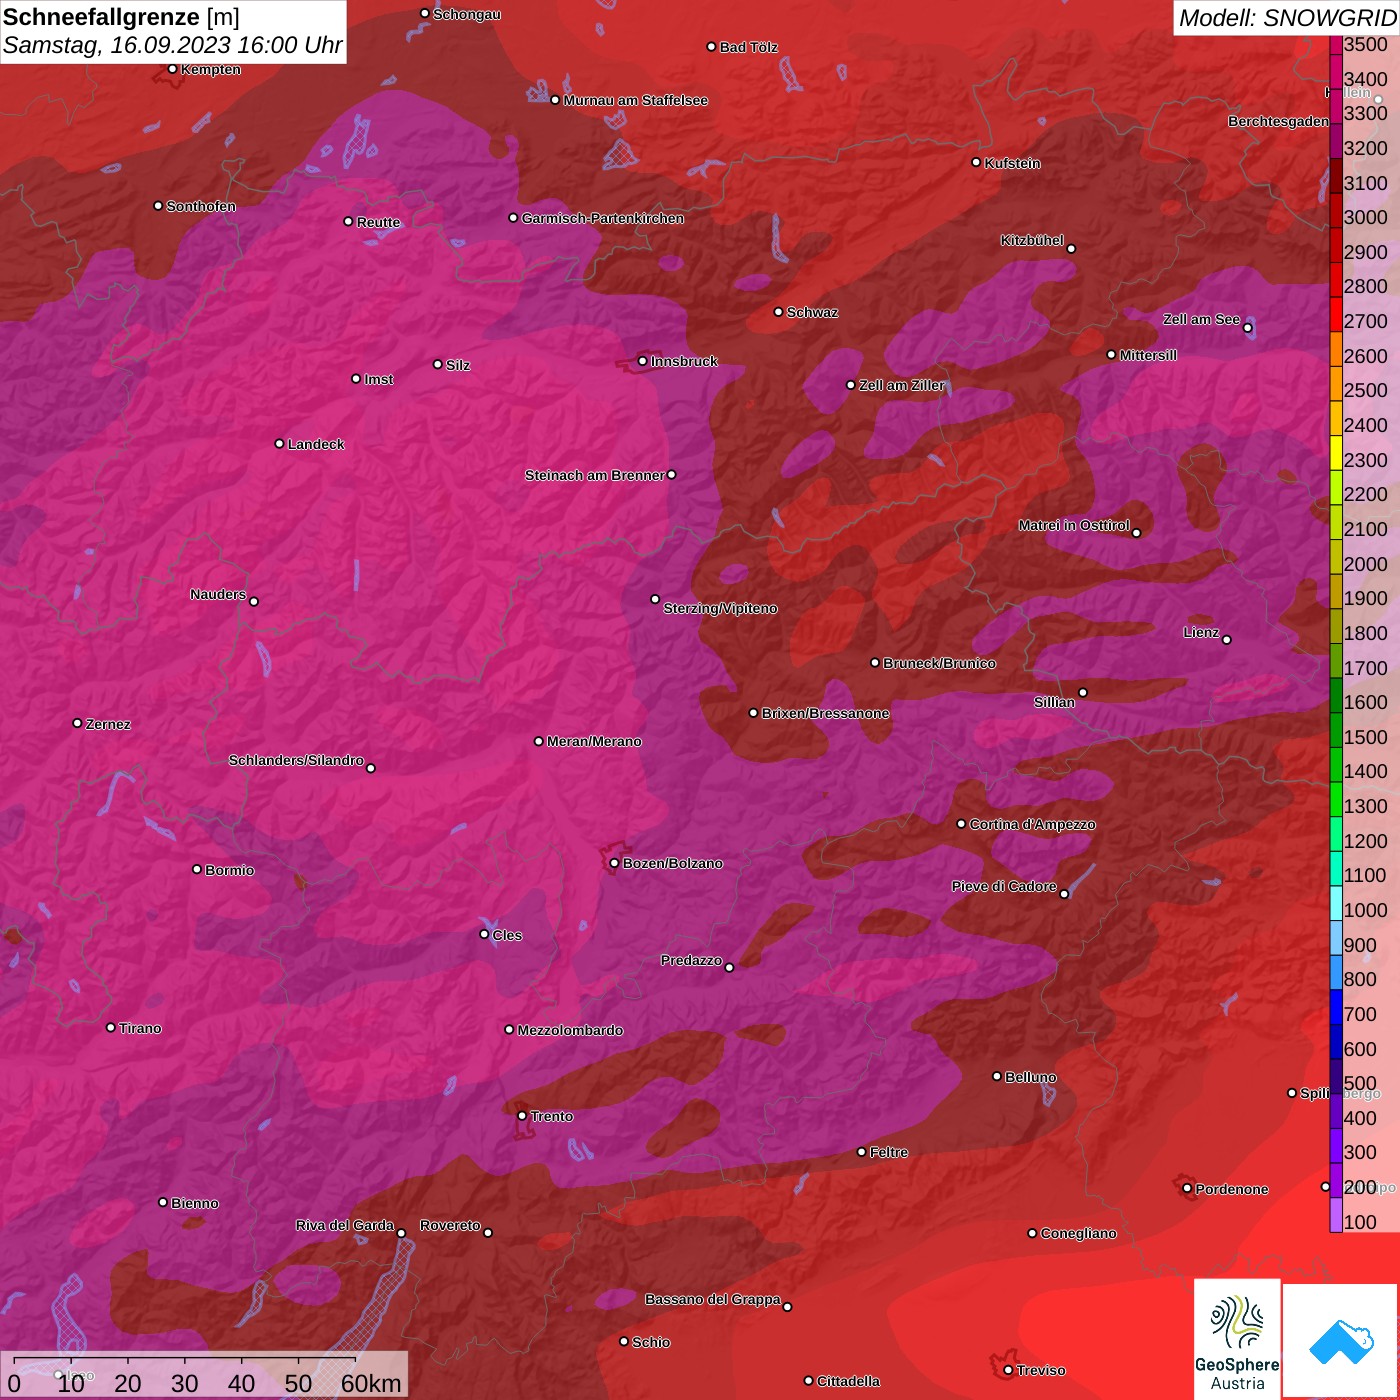Click the Matrei in Osttirol label
Image resolution: width=1400 pixels, height=1400 pixels.
(x=1074, y=525)
